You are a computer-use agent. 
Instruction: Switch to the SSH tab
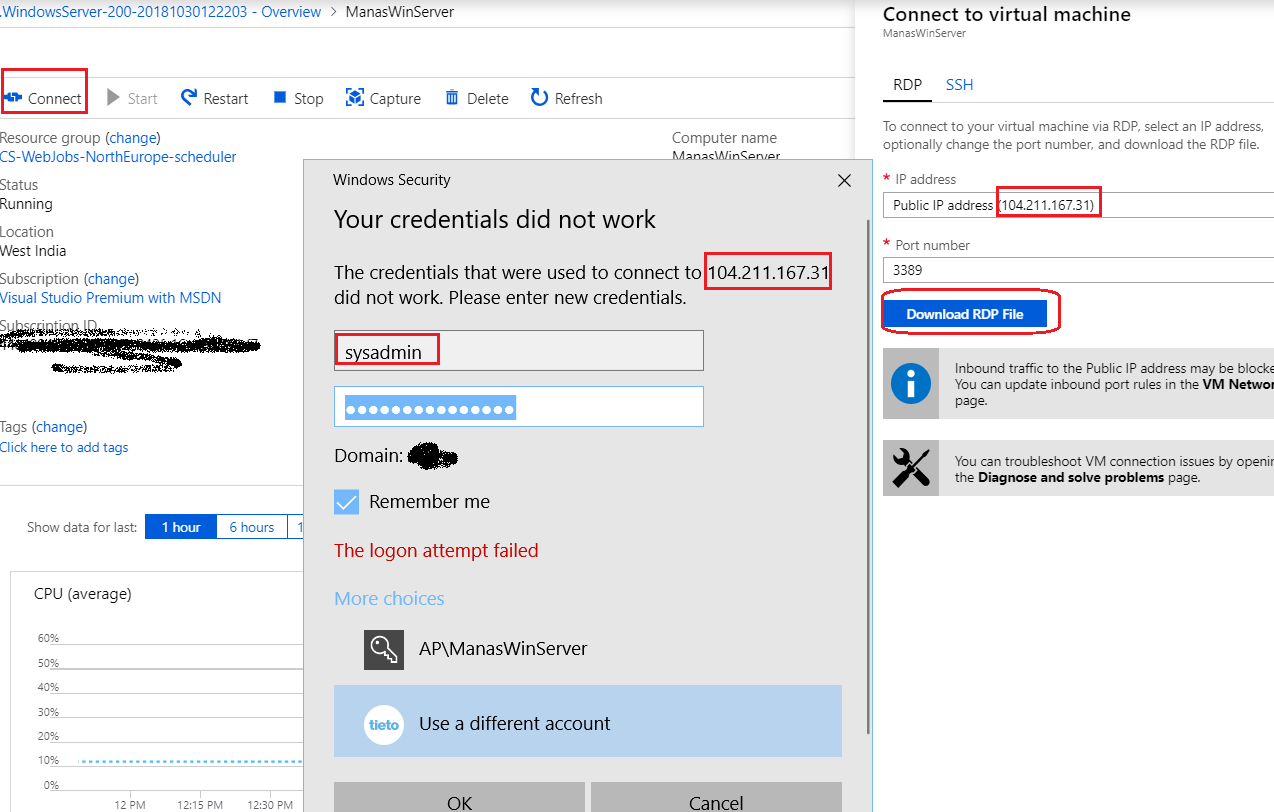click(x=958, y=85)
